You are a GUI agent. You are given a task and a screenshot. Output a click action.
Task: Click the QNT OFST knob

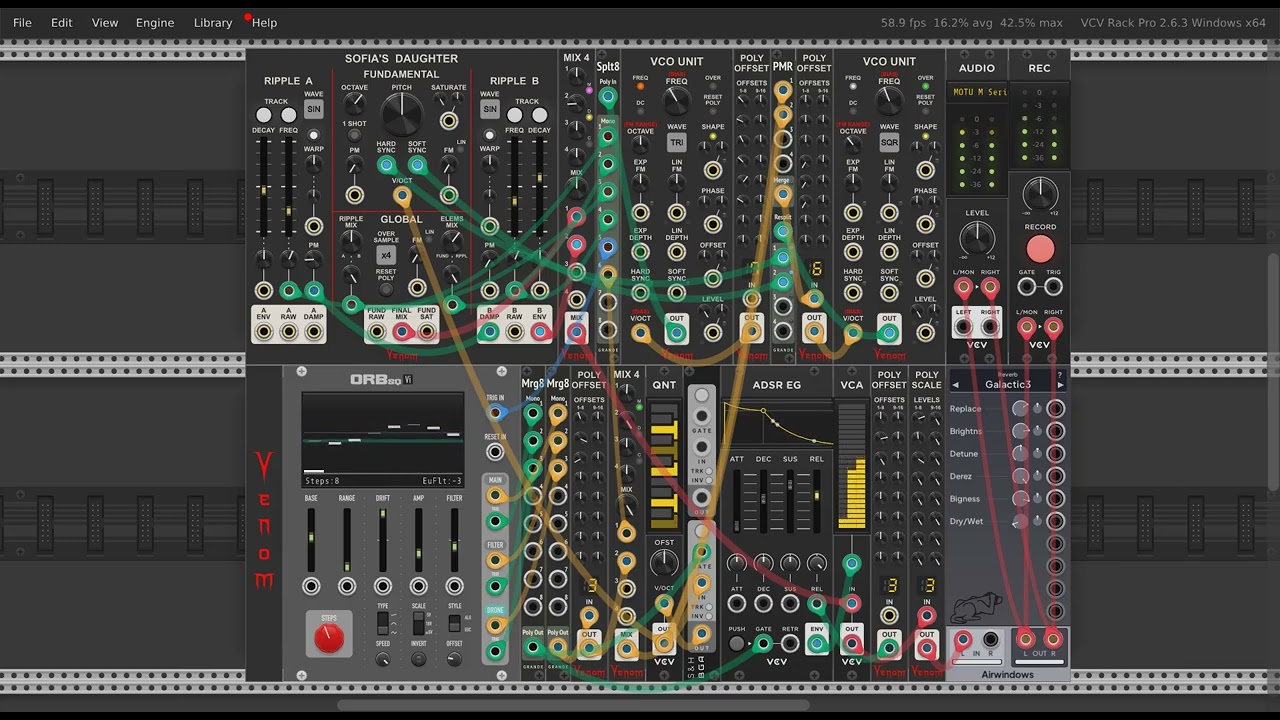pos(664,564)
